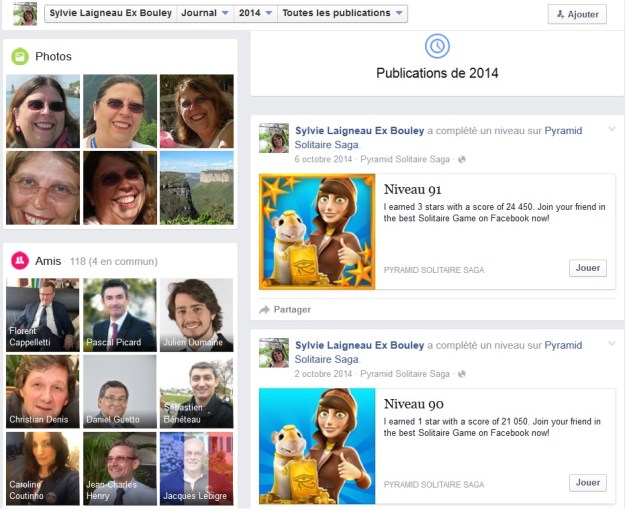Click the Niveau 90 title
625x511 pixels.
[x=414, y=404]
